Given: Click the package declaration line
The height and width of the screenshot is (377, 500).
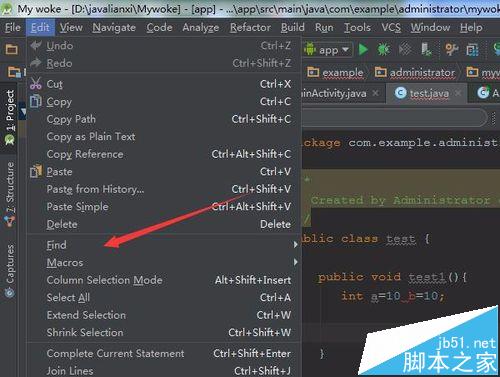Looking at the screenshot, I should click(400, 143).
